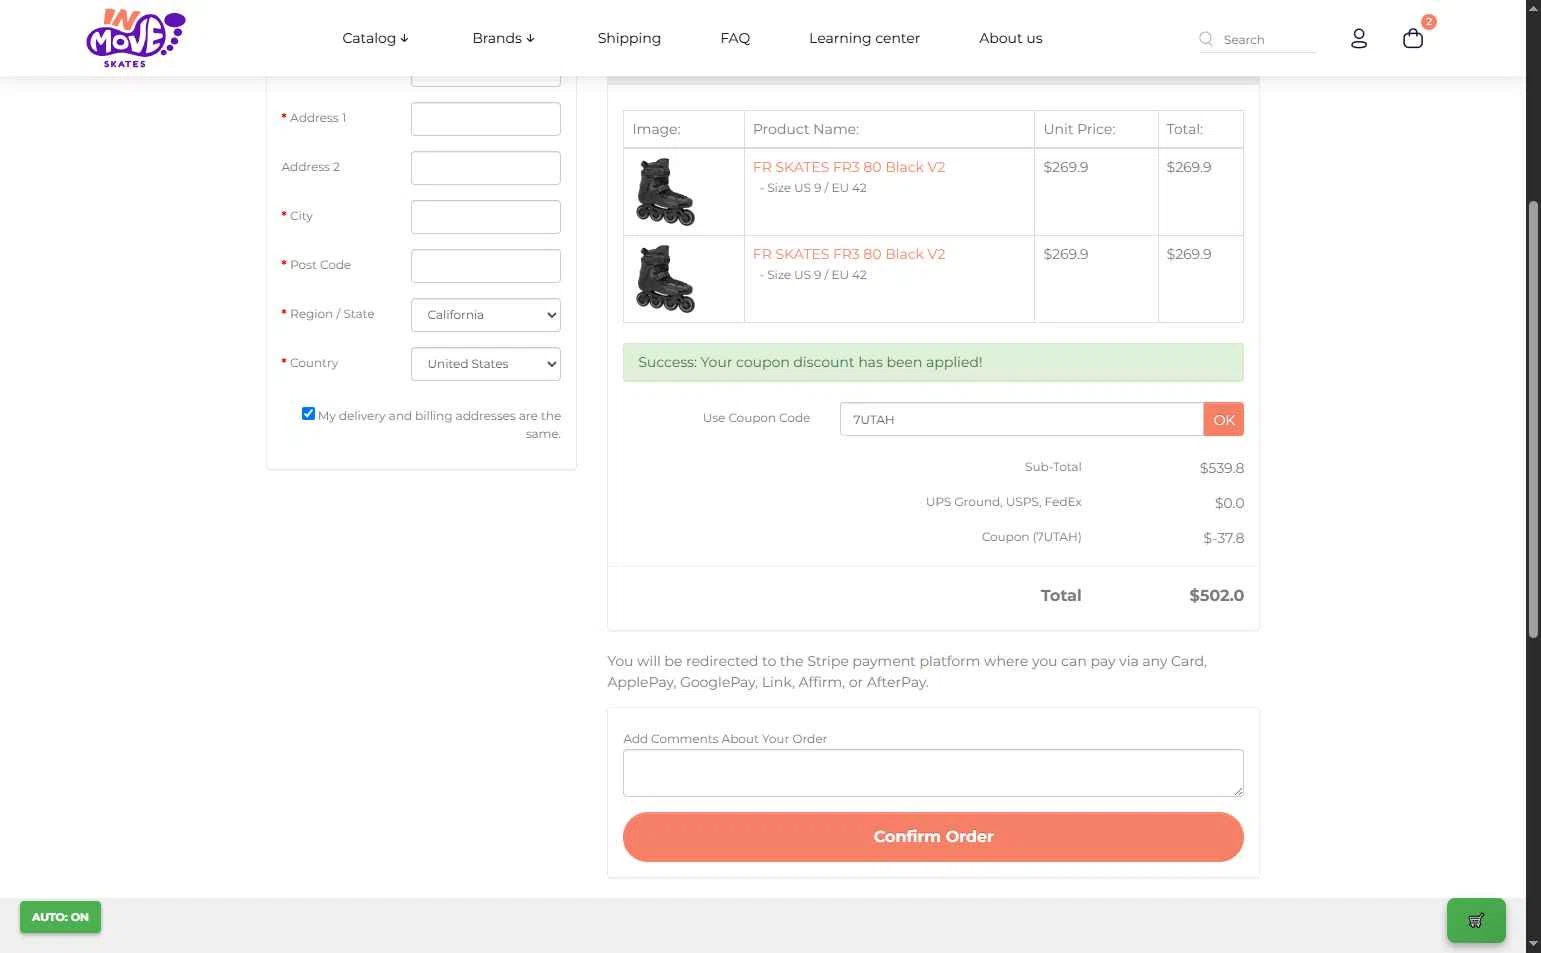
Task: Focus the City input field
Action: (x=486, y=217)
